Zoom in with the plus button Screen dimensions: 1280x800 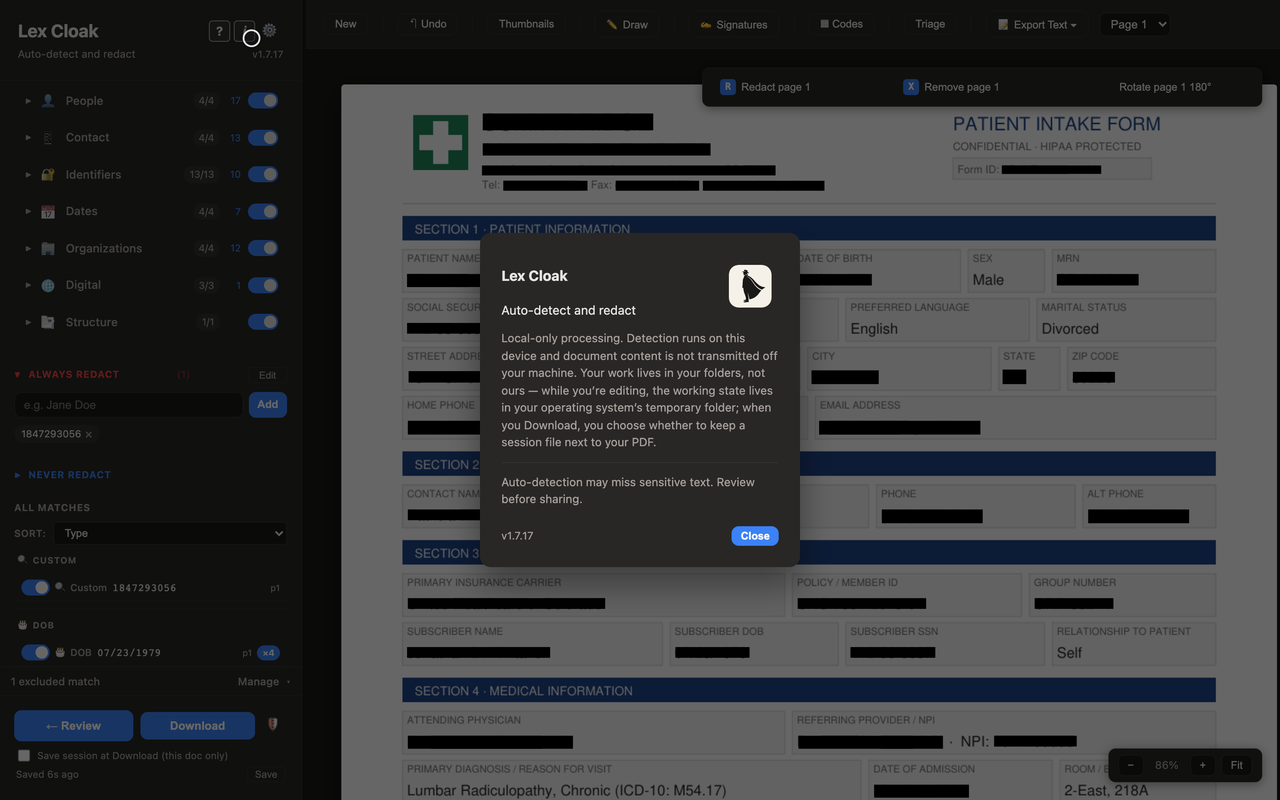(x=1202, y=765)
